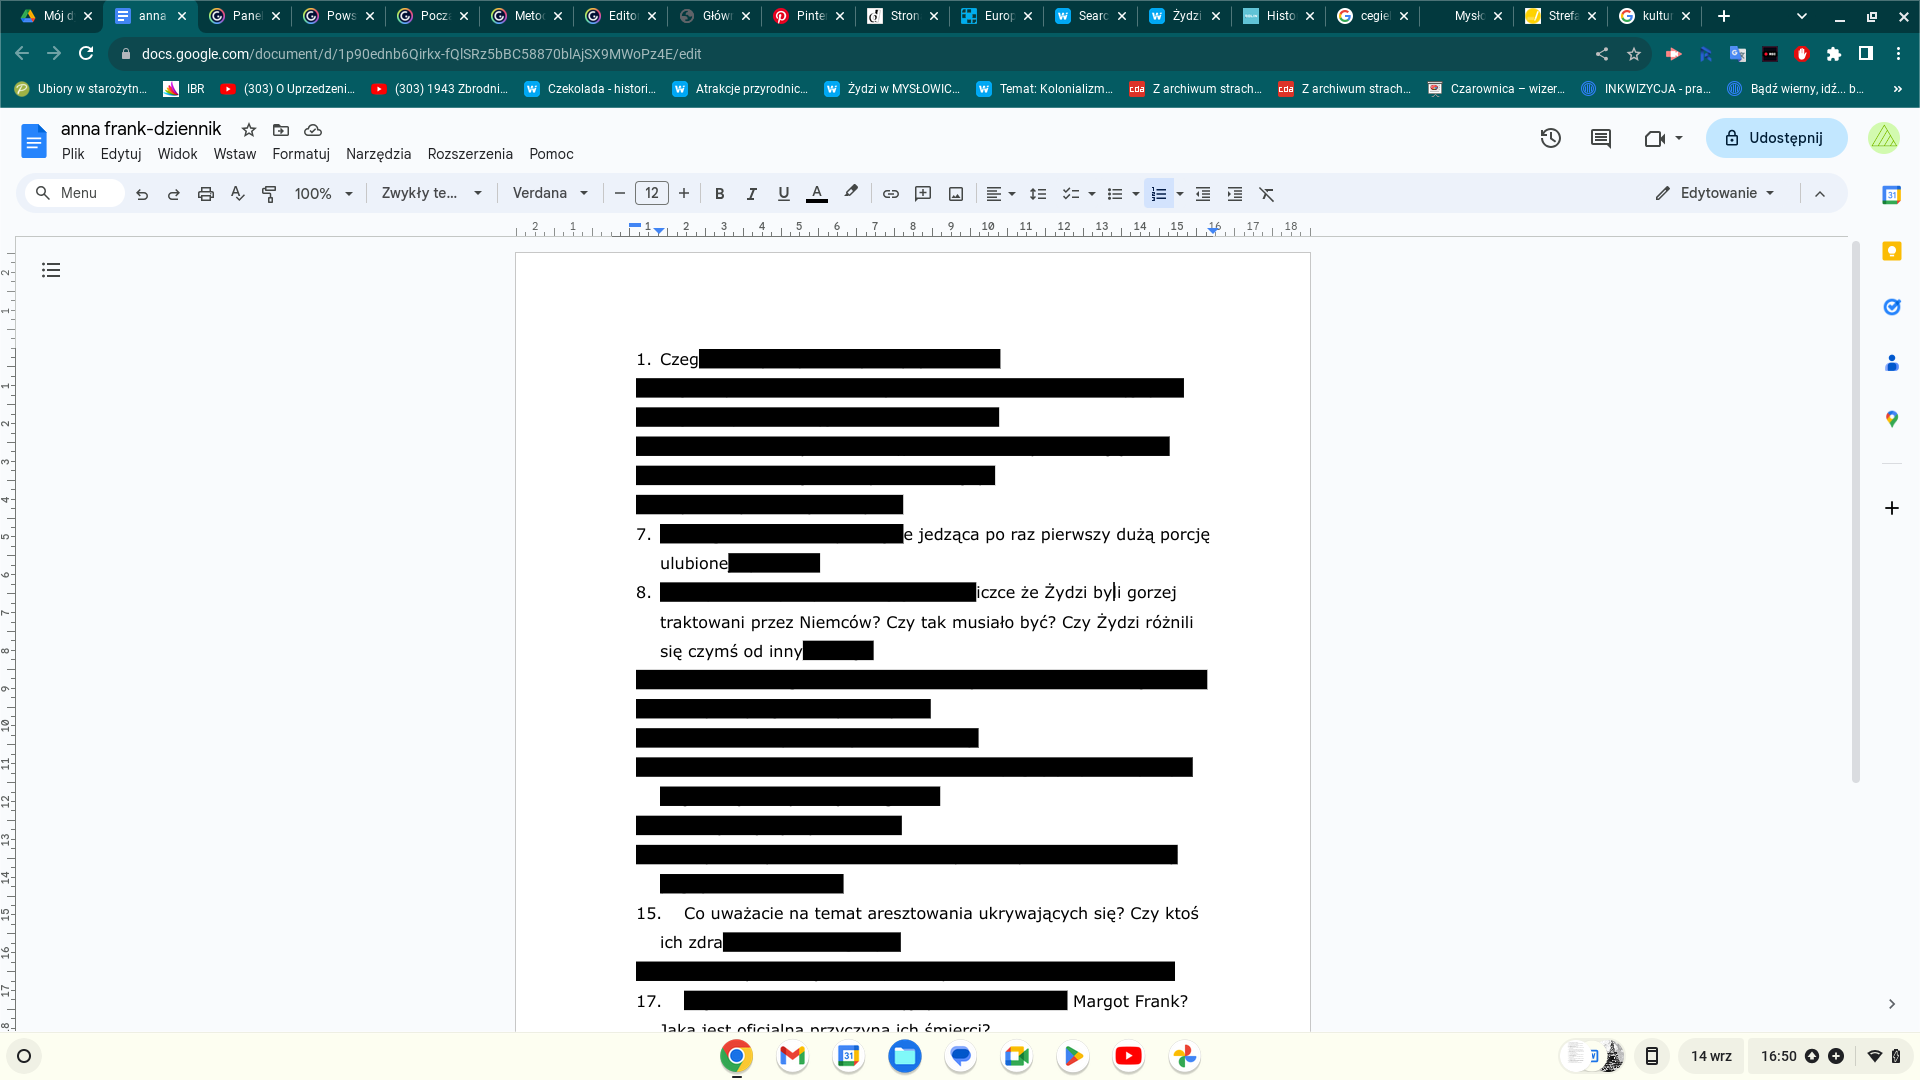Click the clear formatting icon

(x=1267, y=194)
